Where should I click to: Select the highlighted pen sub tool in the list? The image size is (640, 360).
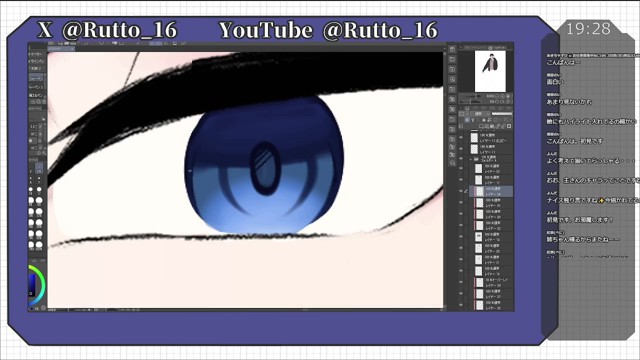coord(37,78)
